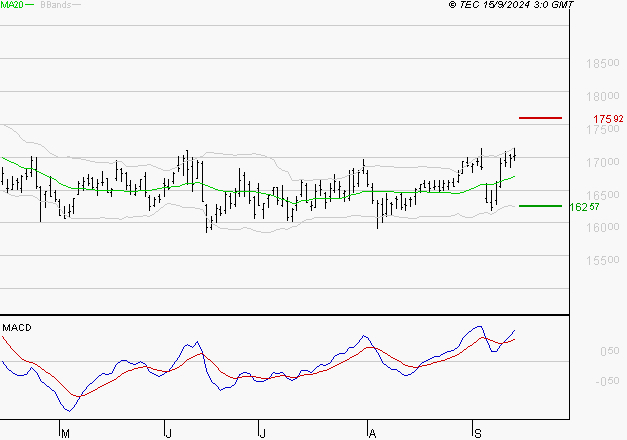Click the BBands legend label

[56, 5]
